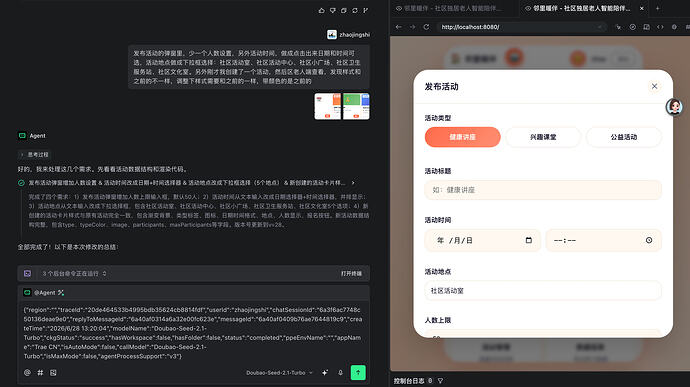This screenshot has height=387, width=690.
Task: Click the 控制台日志 label
Action: click(x=409, y=381)
